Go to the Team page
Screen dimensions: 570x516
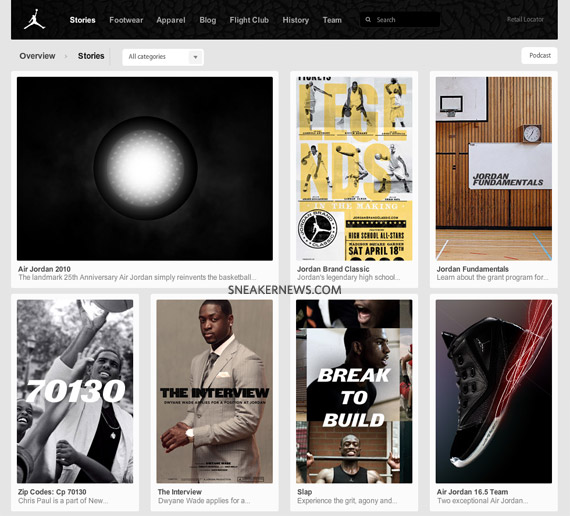[x=332, y=20]
